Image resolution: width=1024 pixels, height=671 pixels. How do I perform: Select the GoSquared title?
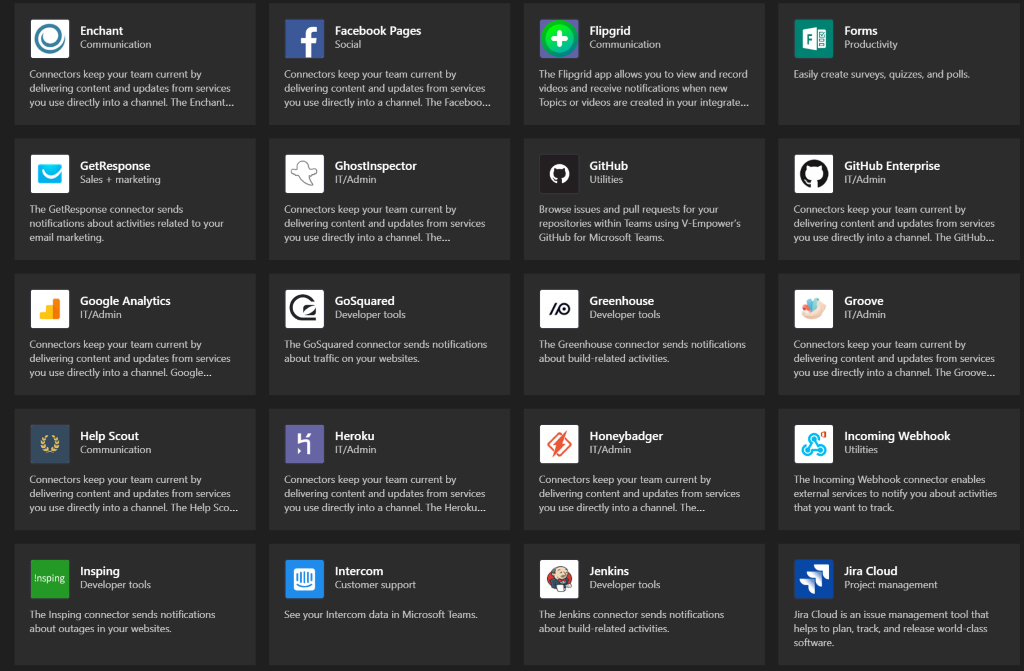[364, 301]
